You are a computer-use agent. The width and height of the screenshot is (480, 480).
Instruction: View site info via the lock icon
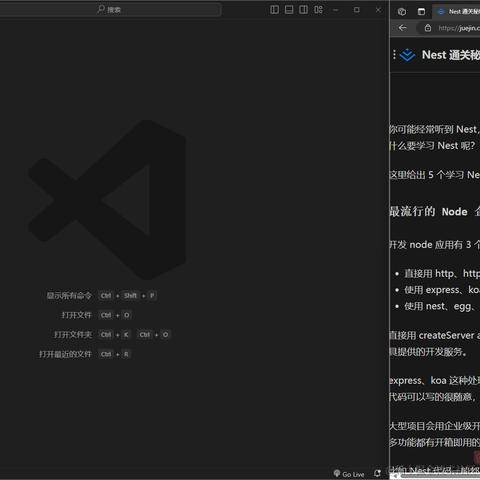(x=428, y=28)
